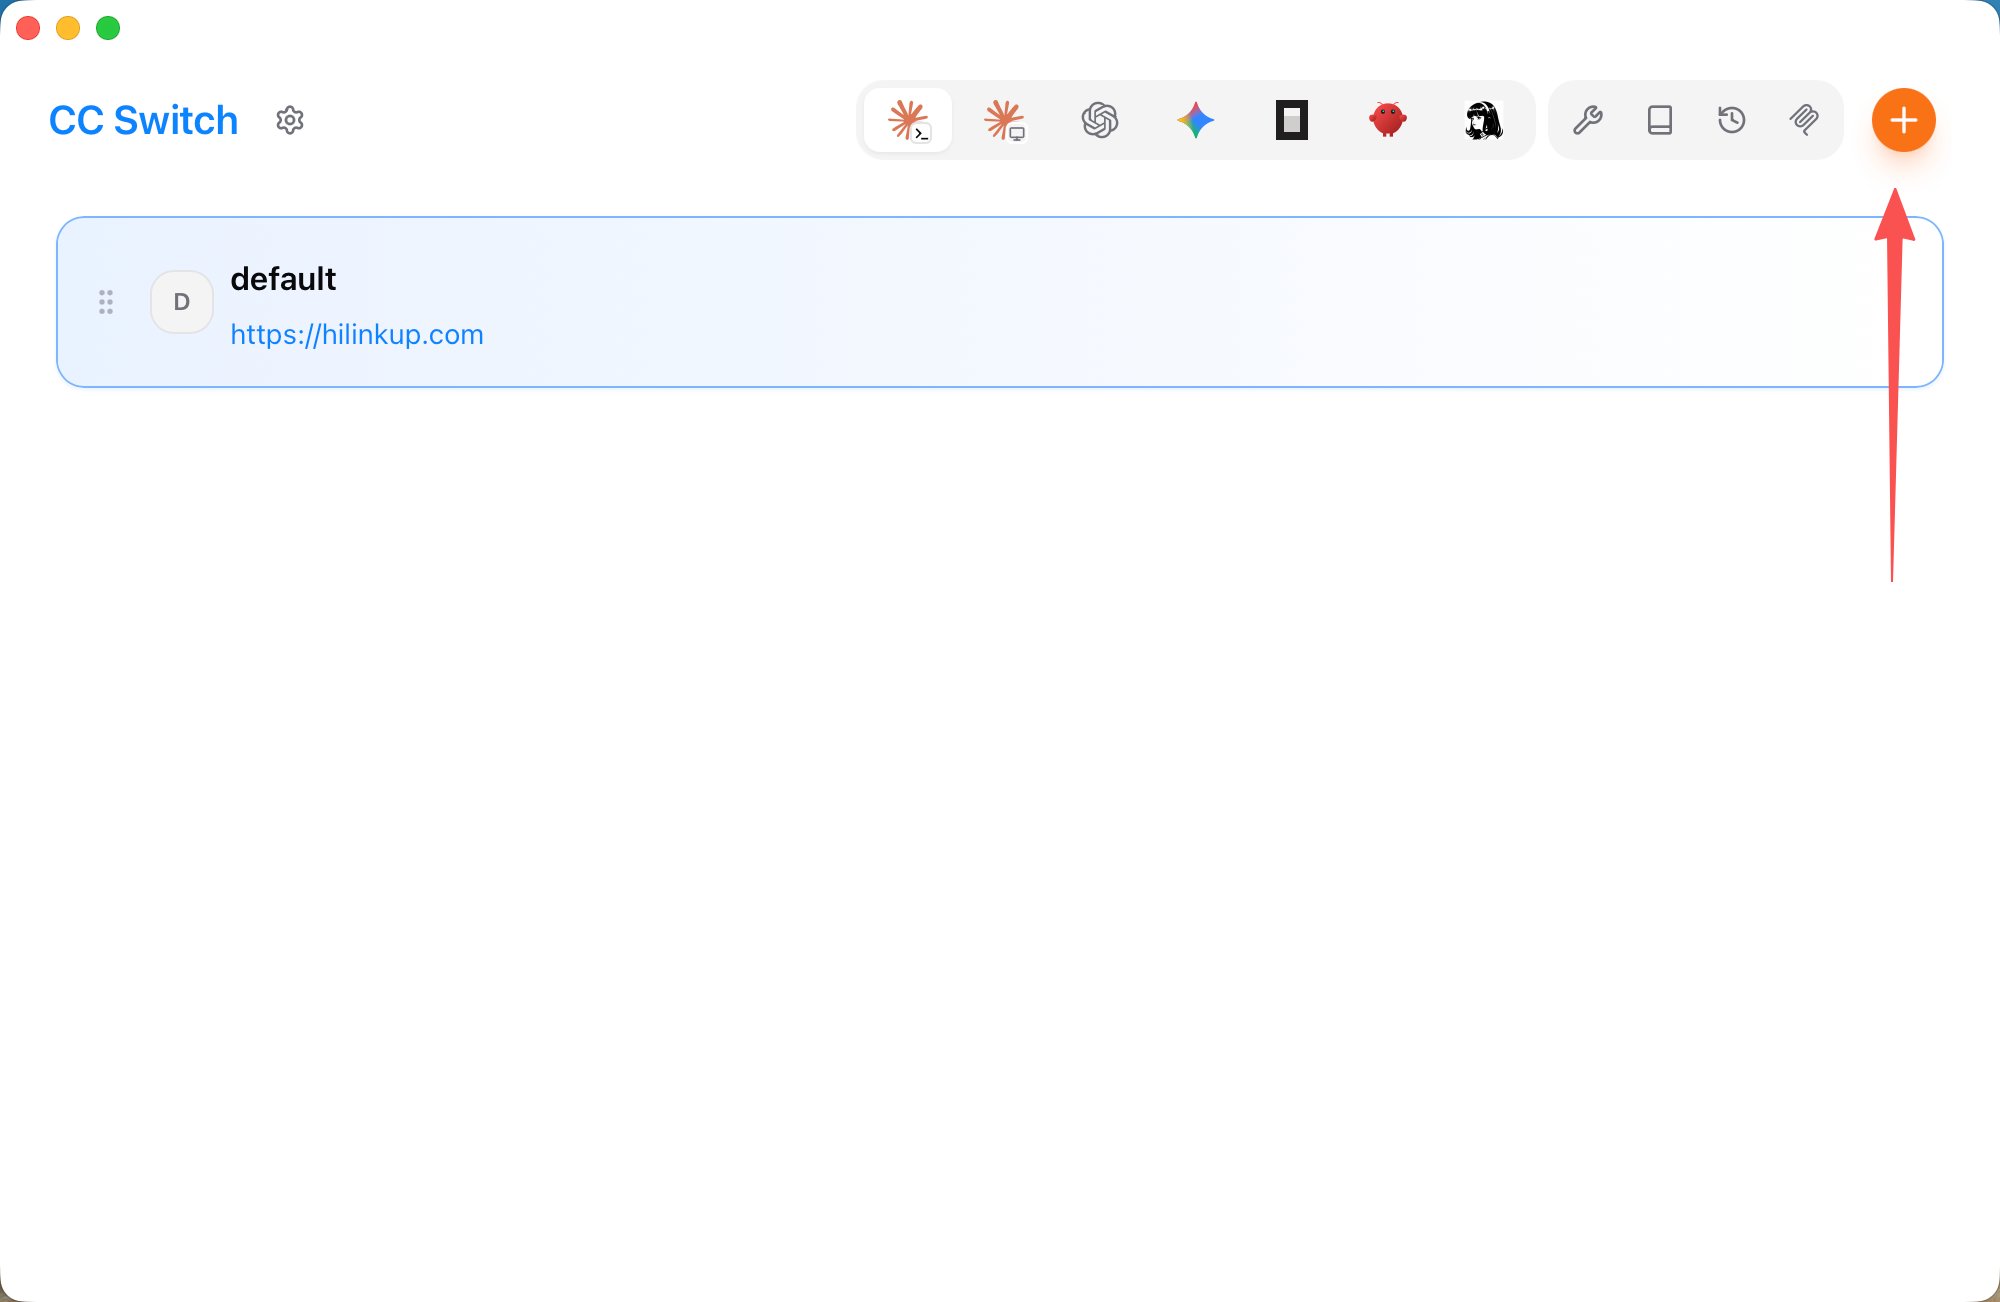Viewport: 2000px width, 1302px height.
Task: Open the wrench tools icon
Action: tap(1588, 120)
